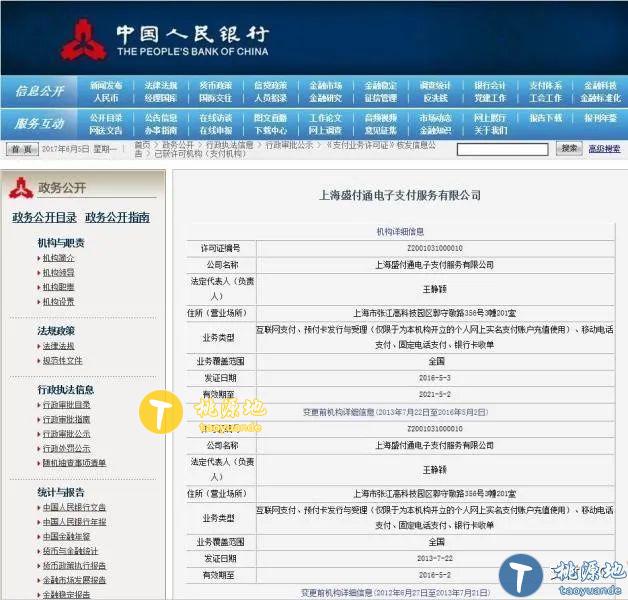Open the 行政处罚公示 sidebar link

click(x=66, y=448)
